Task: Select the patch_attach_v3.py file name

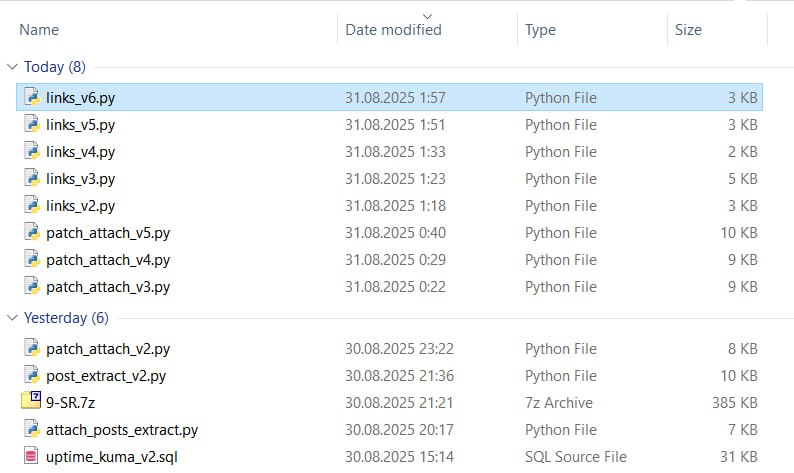Action: (108, 287)
